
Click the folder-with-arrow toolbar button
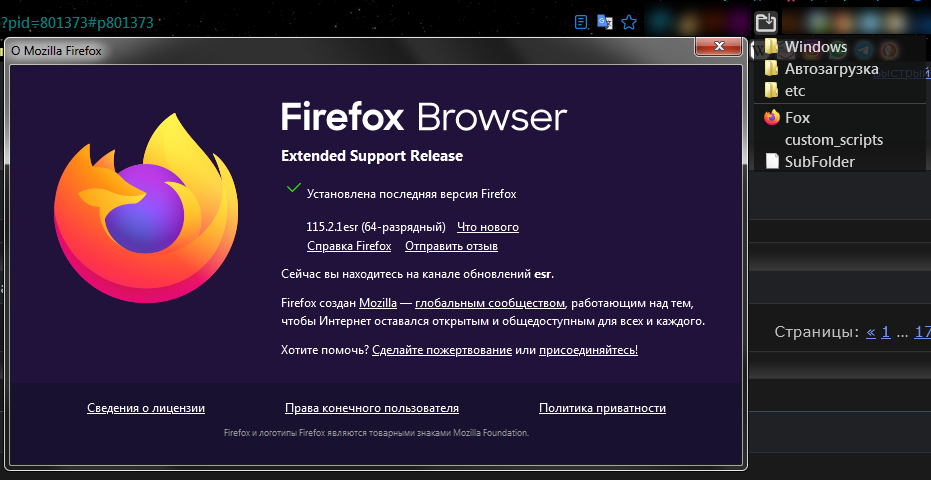pos(766,23)
